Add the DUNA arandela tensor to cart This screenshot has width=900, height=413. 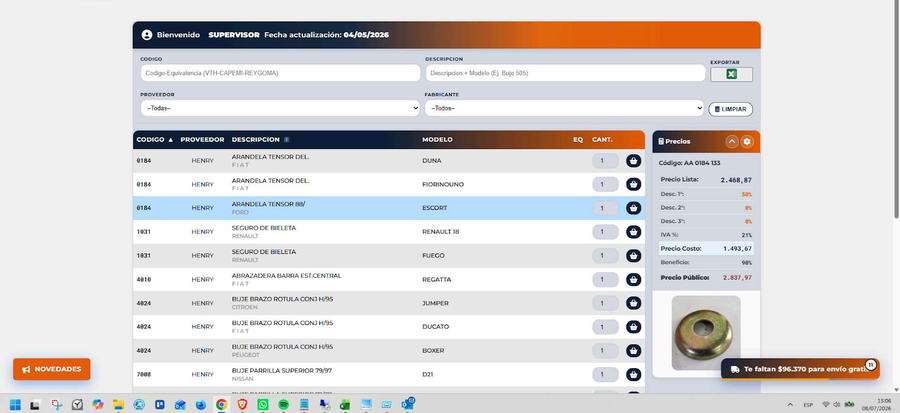coord(633,161)
